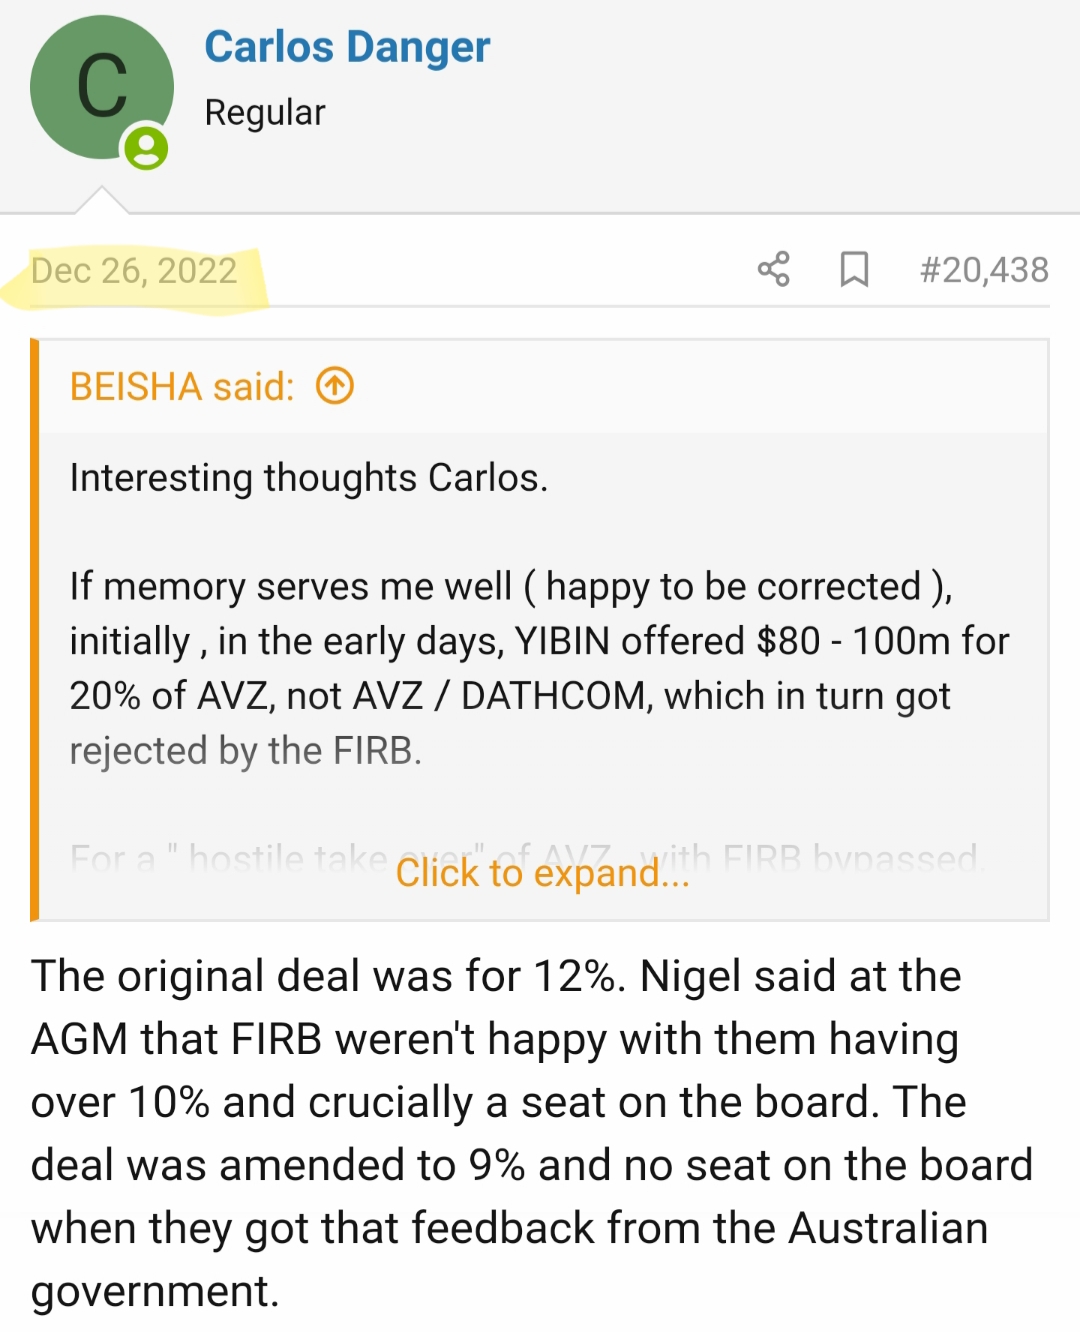1080x1332 pixels.
Task: Jump to BEISHA's original post via up-arrow icon
Action: pyautogui.click(x=335, y=386)
